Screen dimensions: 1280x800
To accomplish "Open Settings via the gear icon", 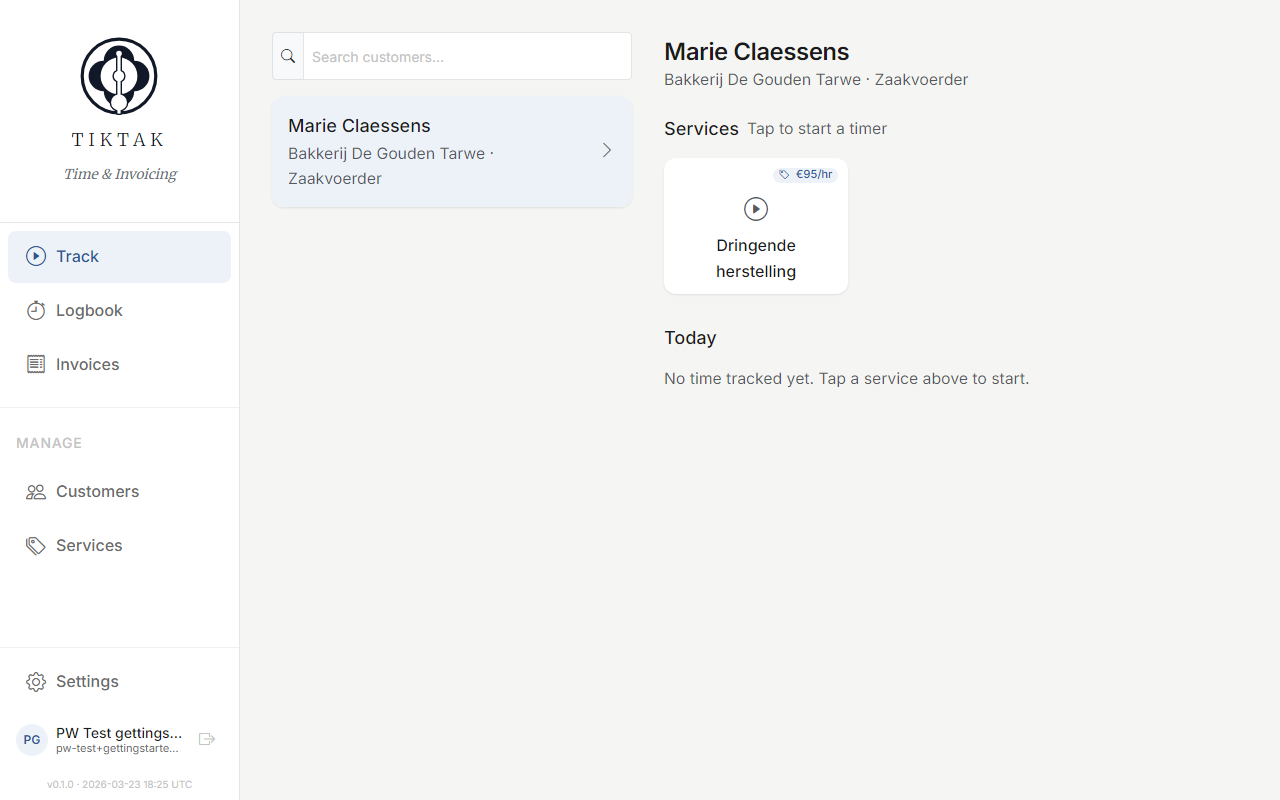I will tap(36, 681).
